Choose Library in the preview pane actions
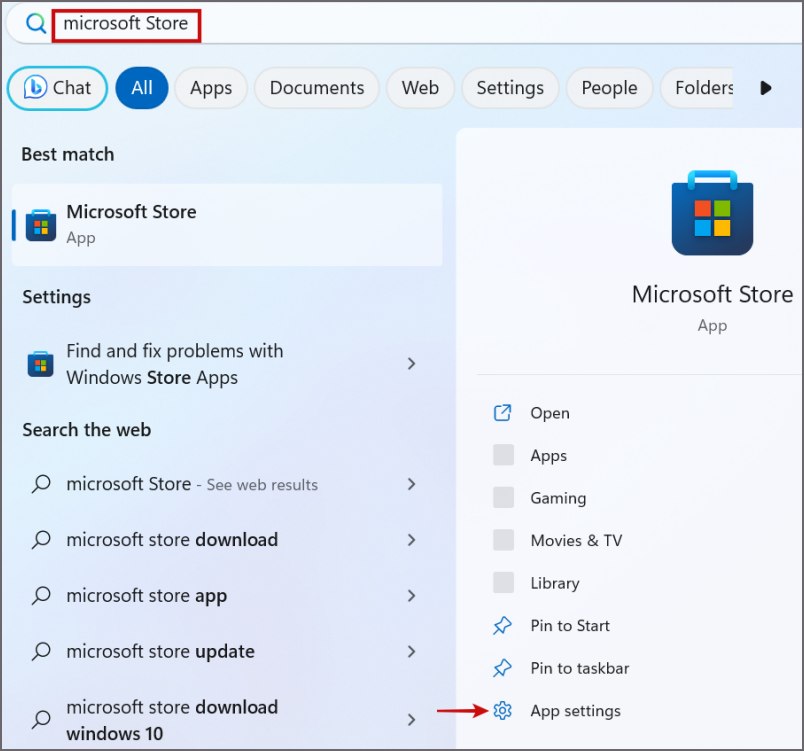The height and width of the screenshot is (751, 804). [555, 583]
